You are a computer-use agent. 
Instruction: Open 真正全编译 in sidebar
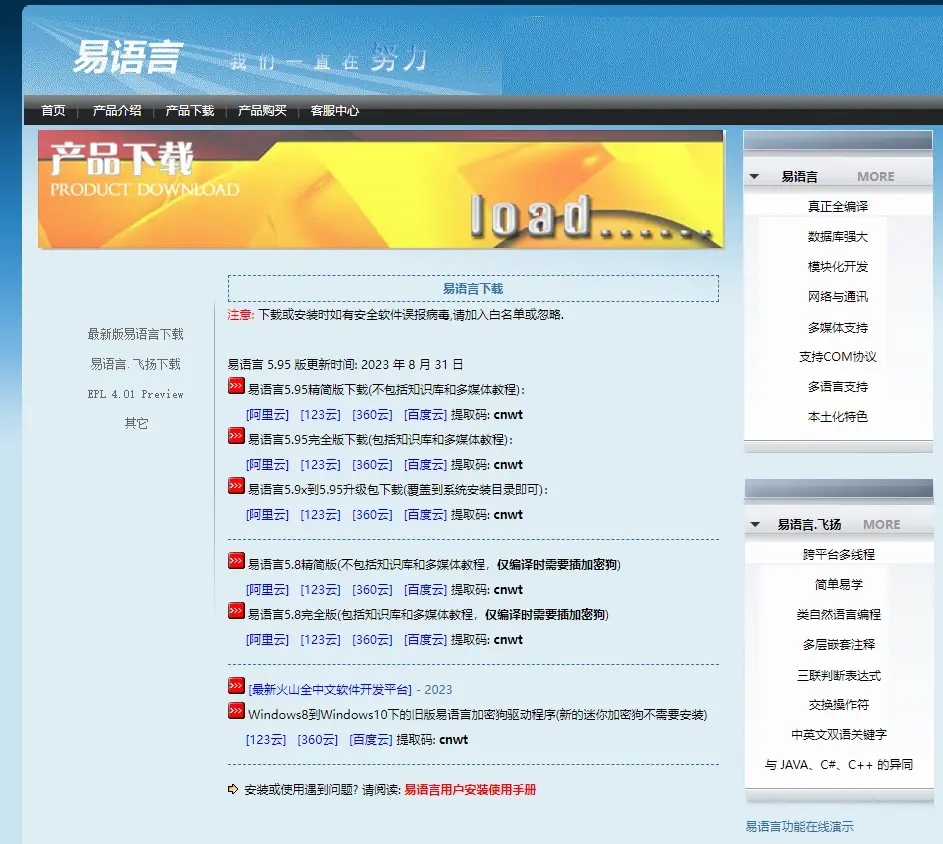click(838, 206)
